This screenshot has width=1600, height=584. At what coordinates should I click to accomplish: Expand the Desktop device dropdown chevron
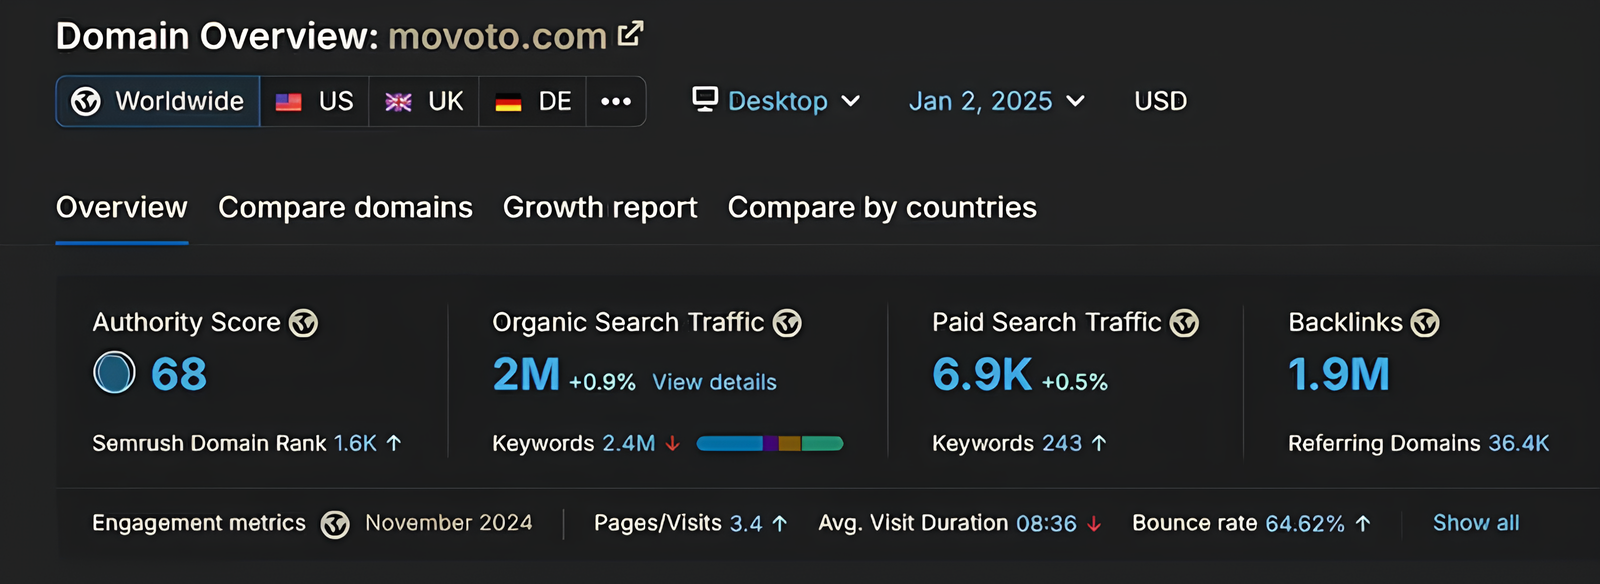click(851, 101)
